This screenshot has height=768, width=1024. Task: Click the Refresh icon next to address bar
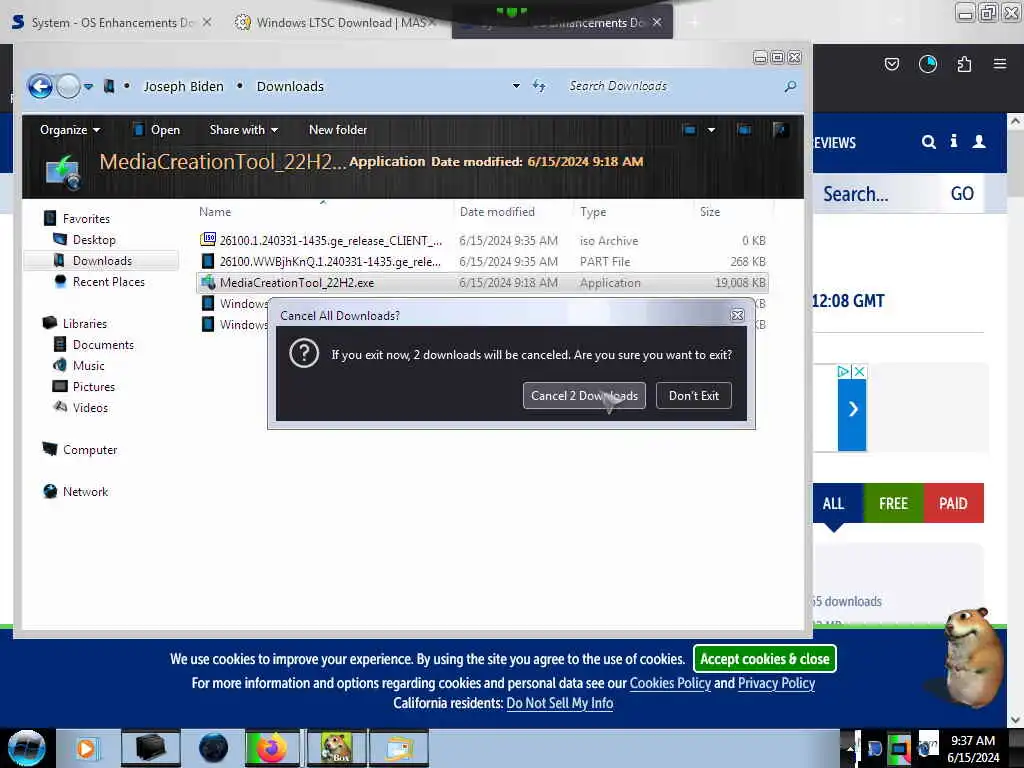539,86
